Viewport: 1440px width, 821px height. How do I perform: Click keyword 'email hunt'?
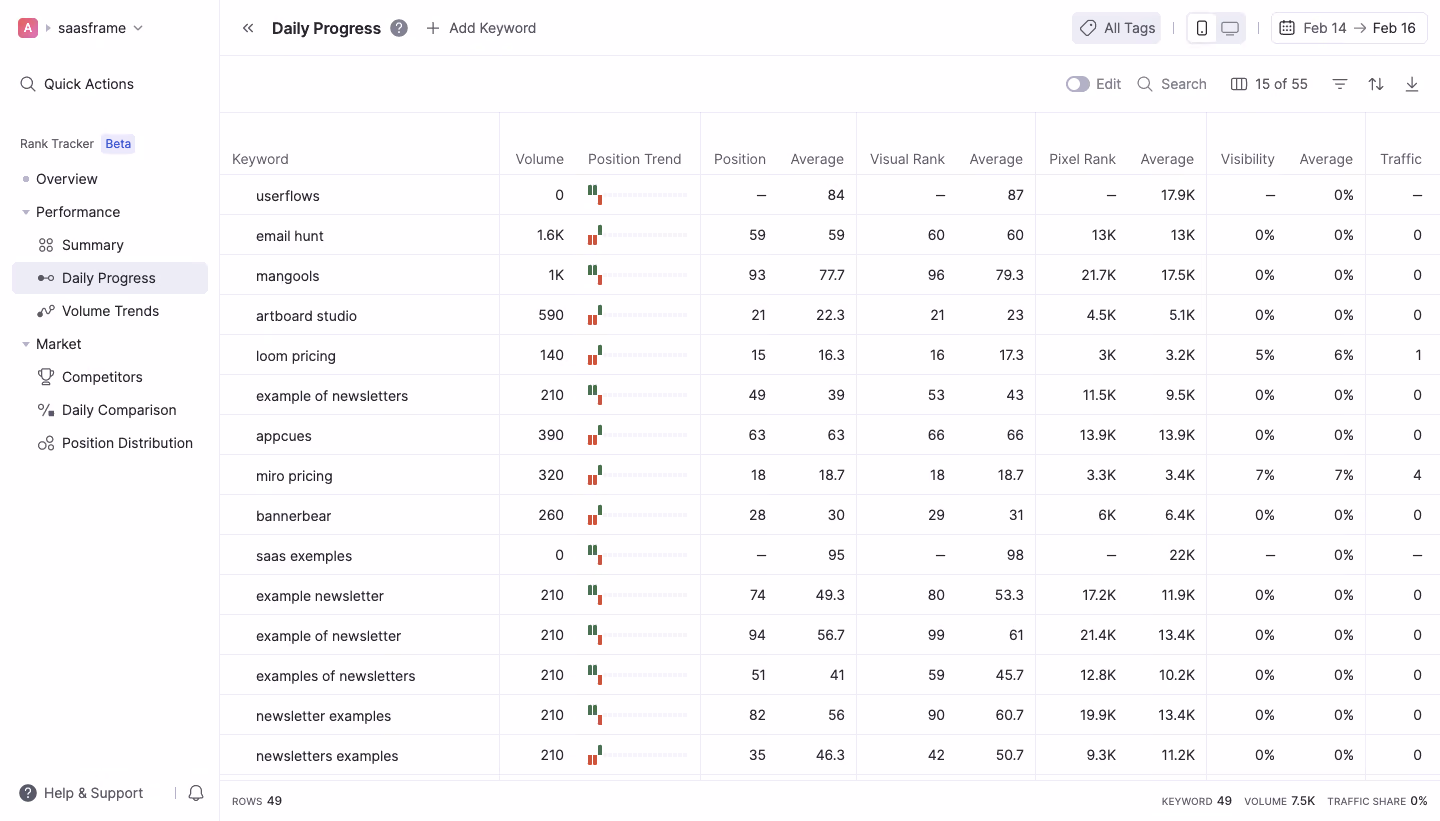pyautogui.click(x=290, y=236)
